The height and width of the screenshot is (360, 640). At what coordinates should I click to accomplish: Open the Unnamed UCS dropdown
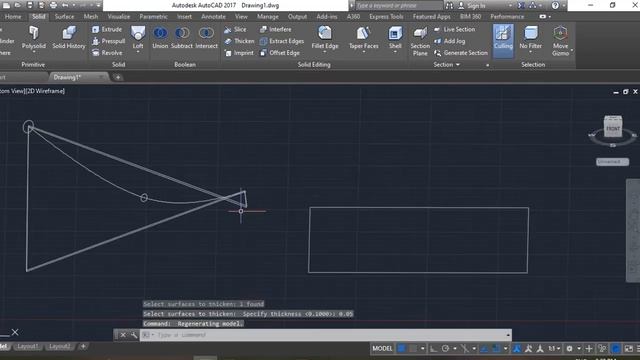[x=612, y=162]
